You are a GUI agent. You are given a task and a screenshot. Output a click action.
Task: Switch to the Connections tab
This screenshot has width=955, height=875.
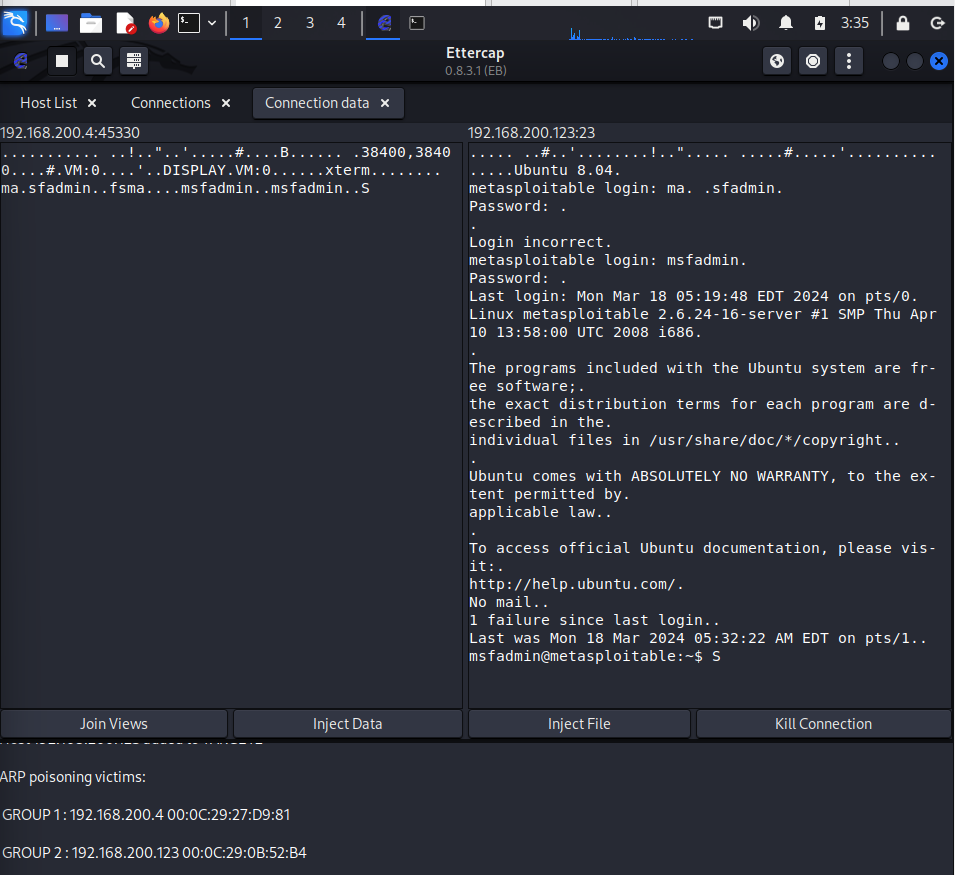tap(170, 103)
